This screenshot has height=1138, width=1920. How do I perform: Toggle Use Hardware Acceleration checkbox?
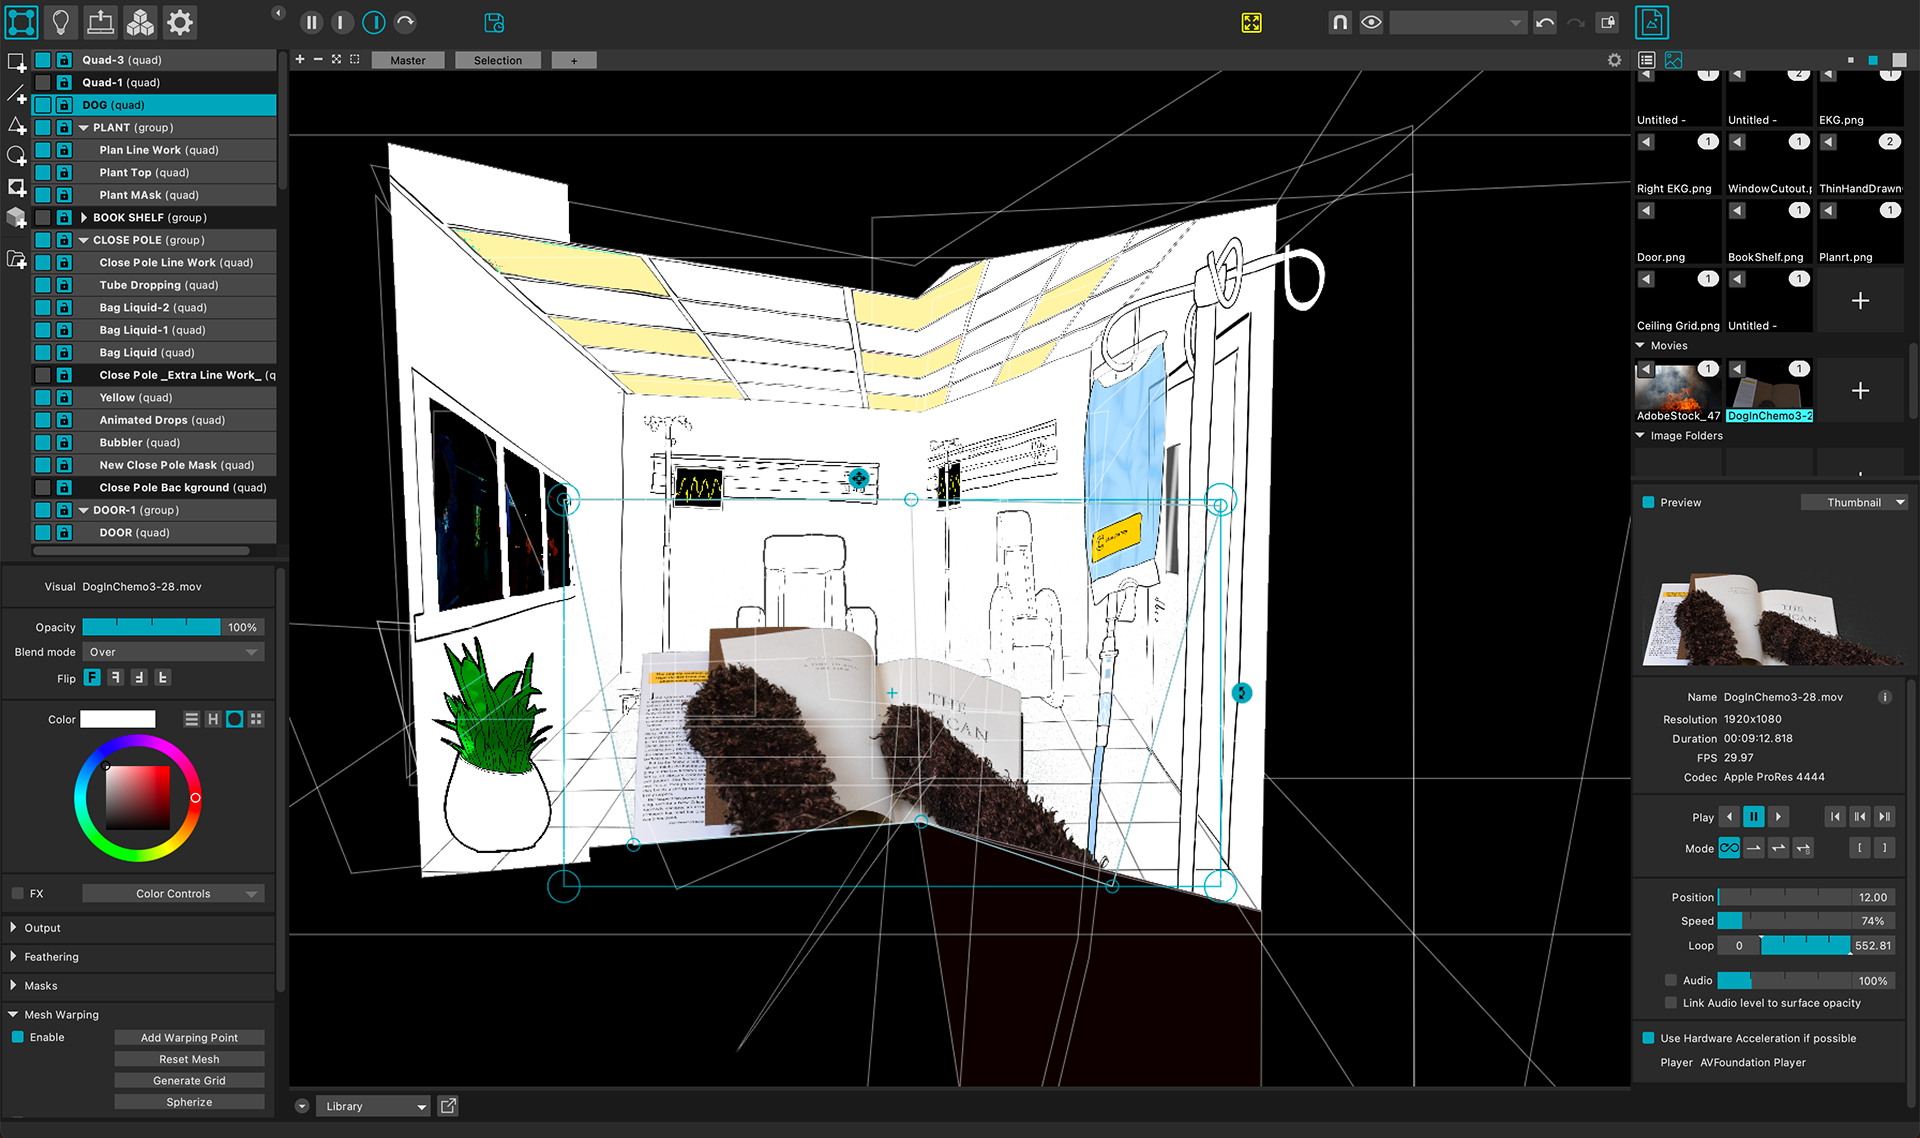click(1648, 1038)
